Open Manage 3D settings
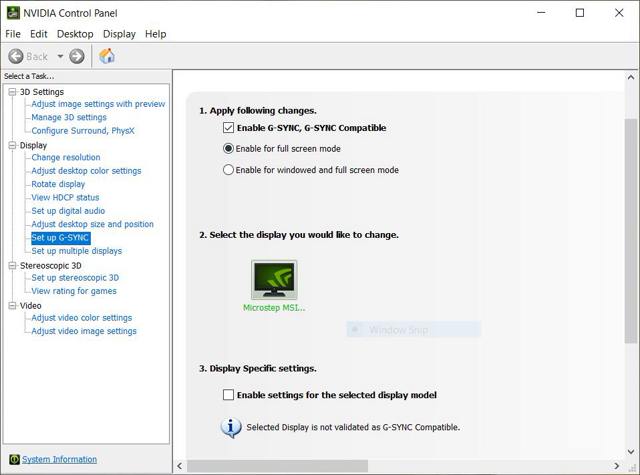This screenshot has height=475, width=640. coord(69,118)
